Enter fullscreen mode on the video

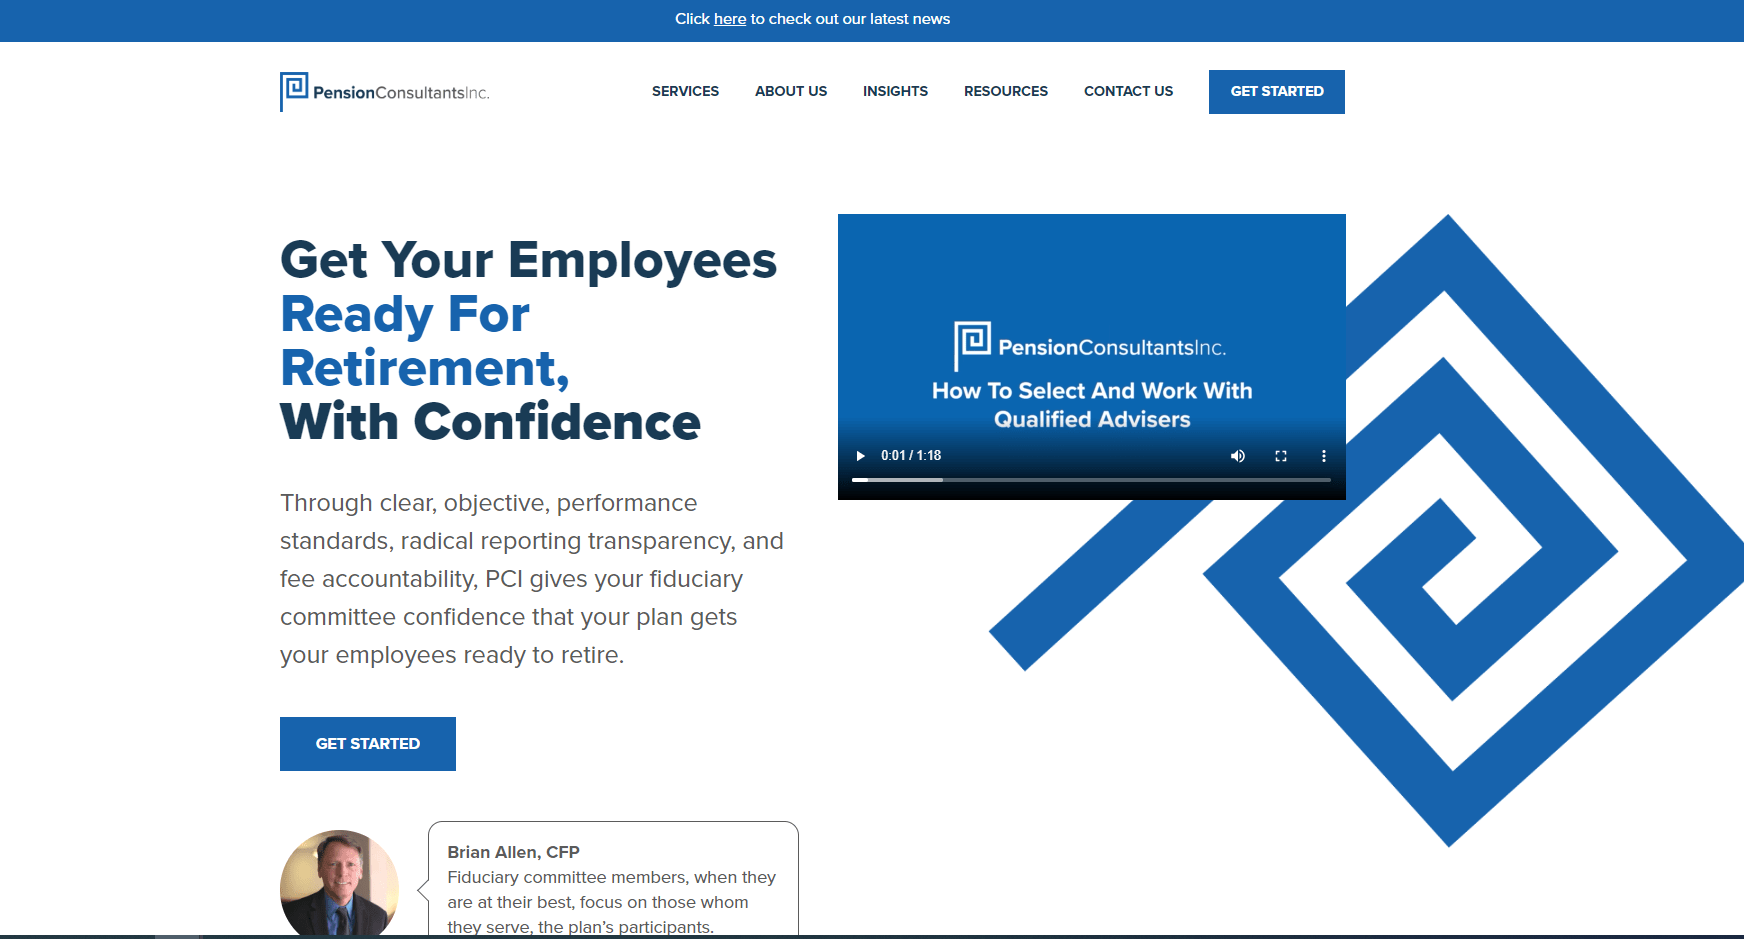pyautogui.click(x=1281, y=455)
